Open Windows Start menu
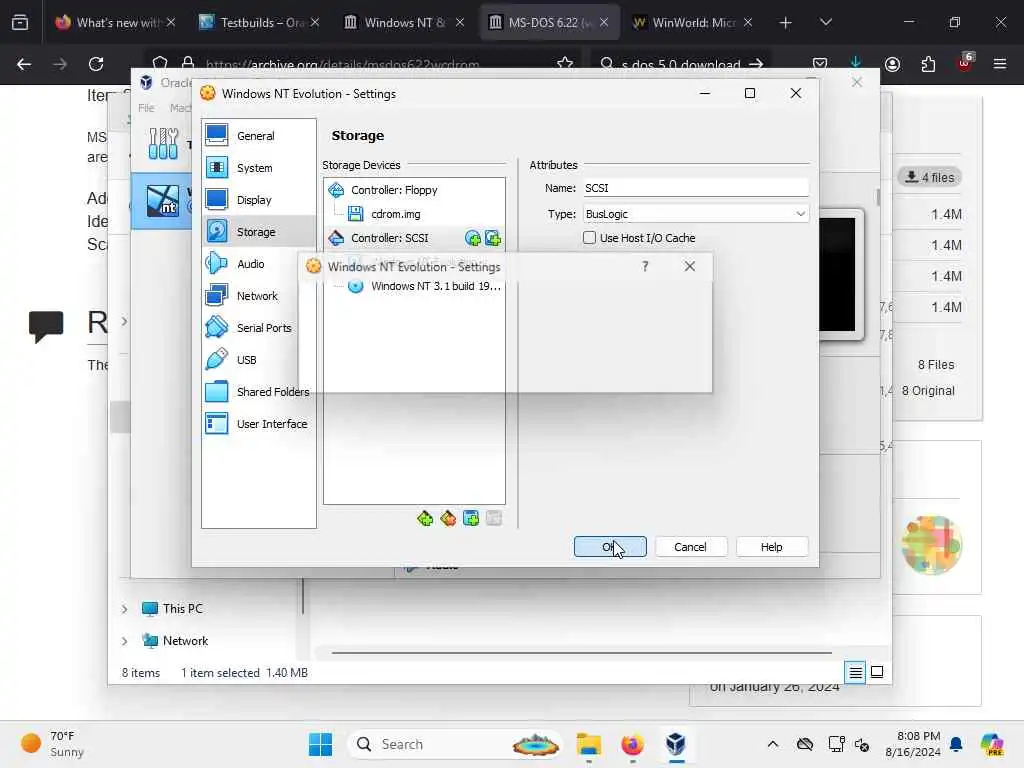Screen dimensions: 1024x768 click(x=320, y=744)
